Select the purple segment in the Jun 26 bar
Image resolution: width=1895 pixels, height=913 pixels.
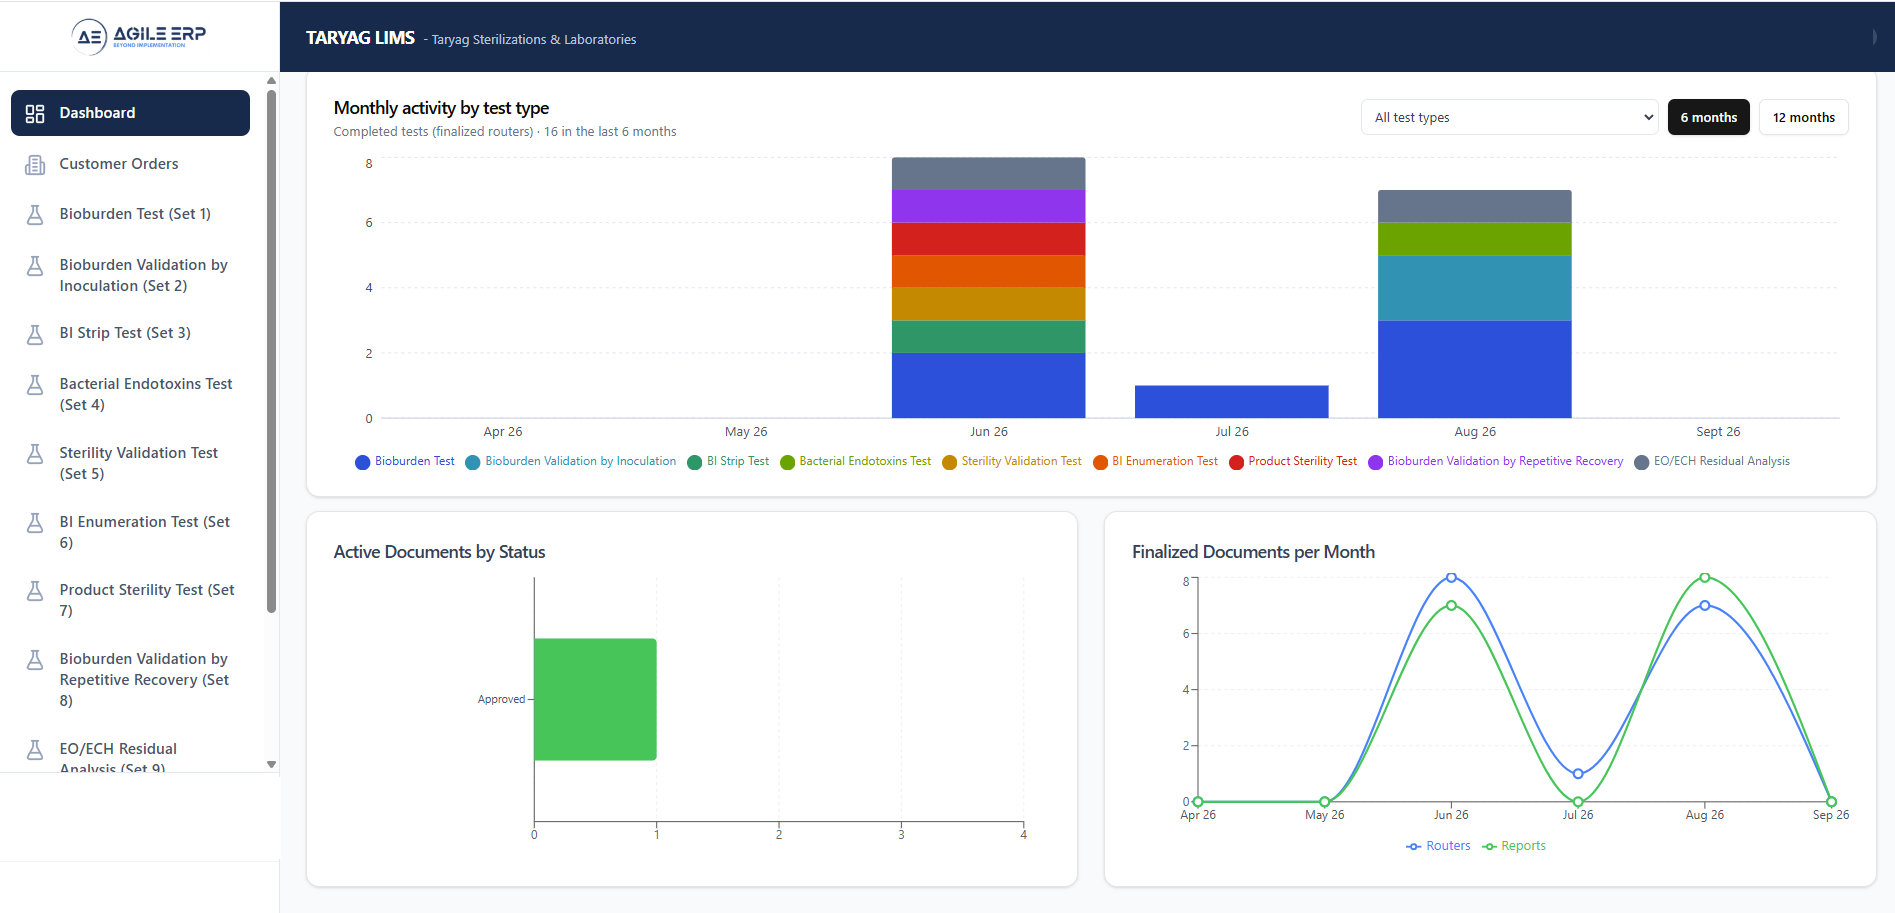pyautogui.click(x=988, y=206)
